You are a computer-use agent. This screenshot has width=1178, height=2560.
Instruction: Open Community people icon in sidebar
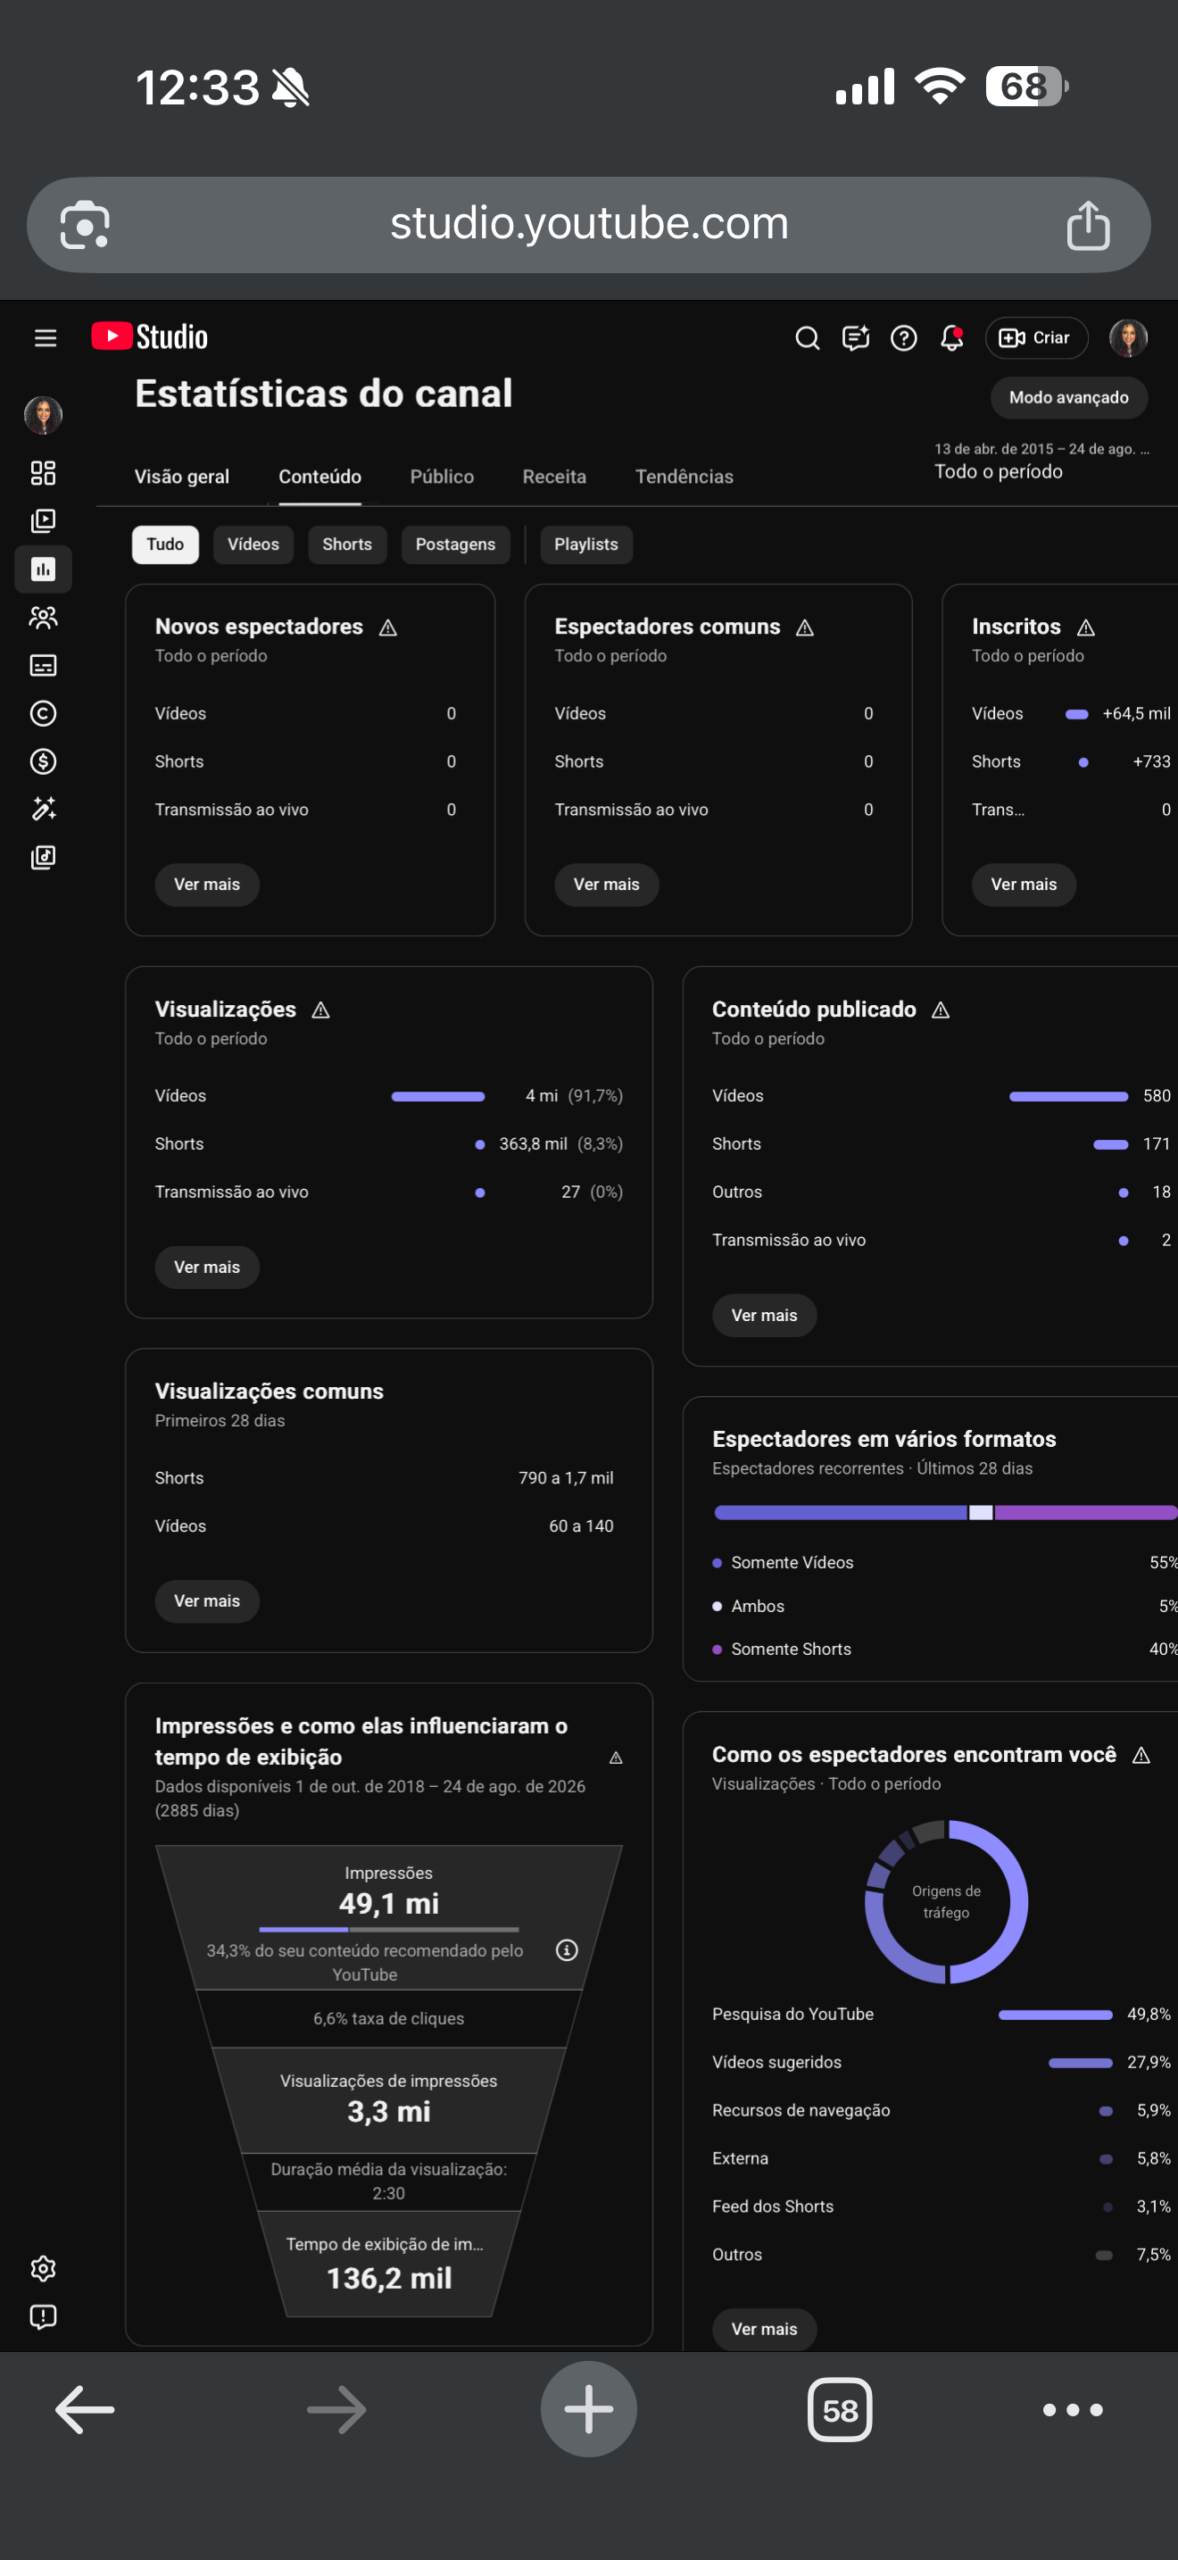point(43,617)
